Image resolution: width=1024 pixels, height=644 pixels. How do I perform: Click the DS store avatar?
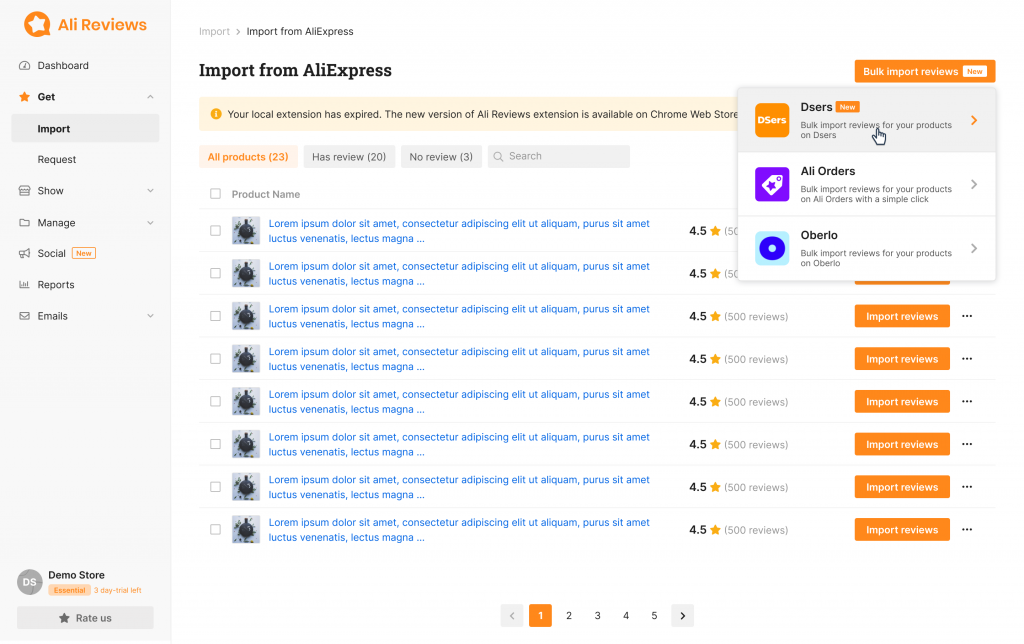tap(29, 582)
